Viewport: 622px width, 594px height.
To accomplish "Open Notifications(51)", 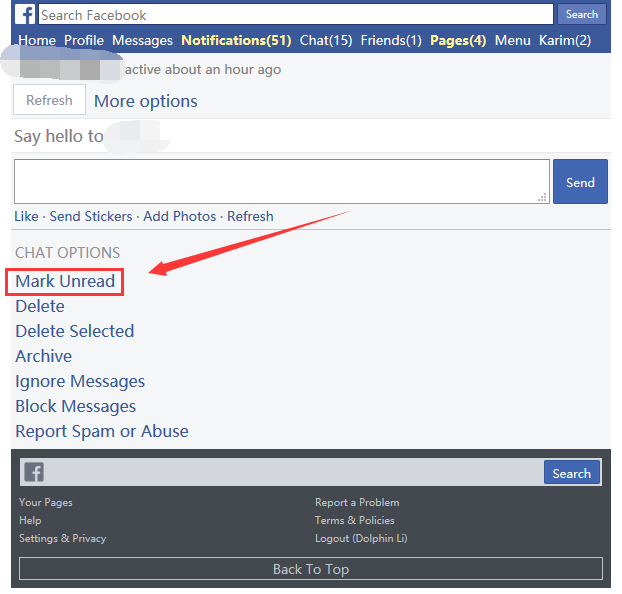I will (x=236, y=40).
